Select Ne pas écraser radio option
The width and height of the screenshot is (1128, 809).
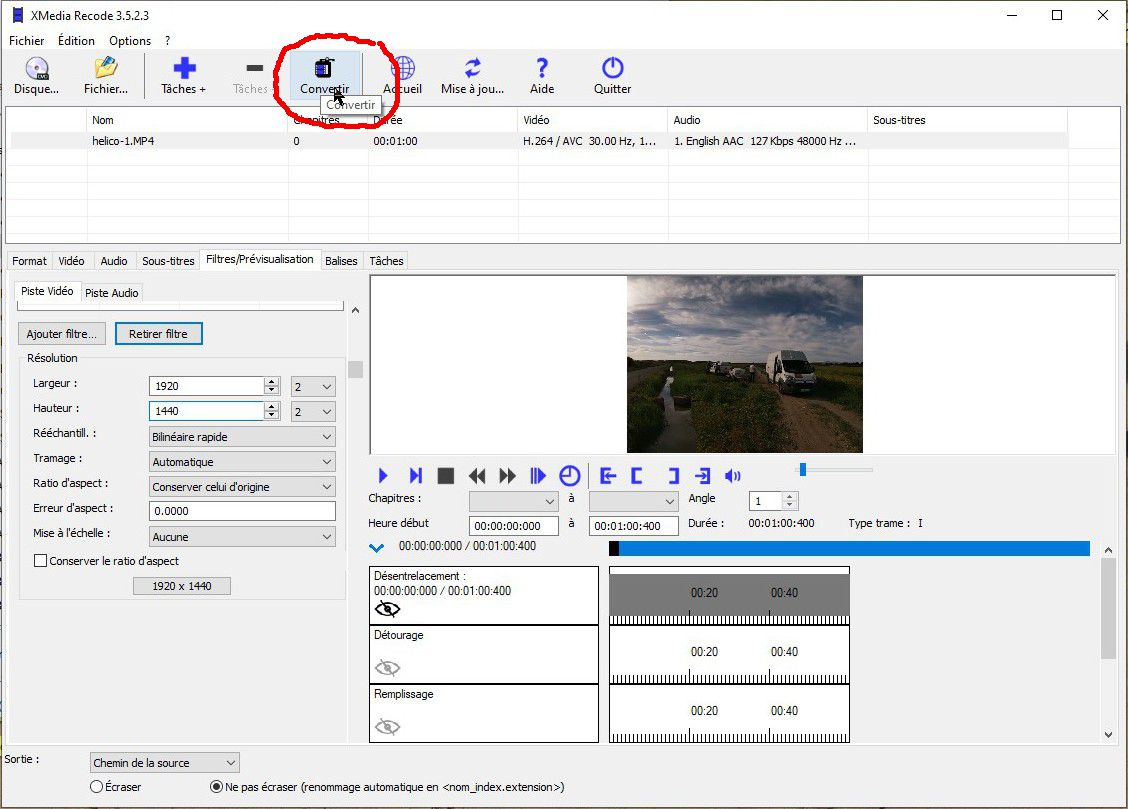[x=216, y=787]
